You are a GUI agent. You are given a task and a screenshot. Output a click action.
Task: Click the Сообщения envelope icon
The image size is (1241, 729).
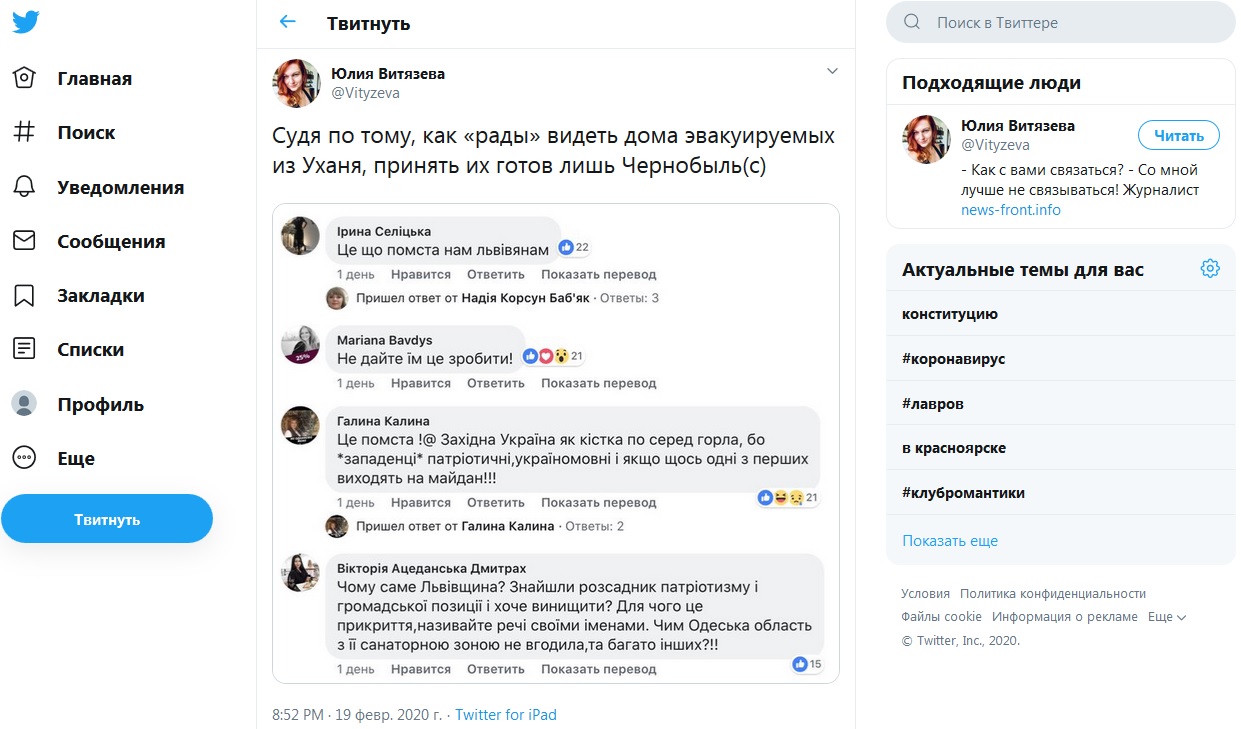[24, 241]
